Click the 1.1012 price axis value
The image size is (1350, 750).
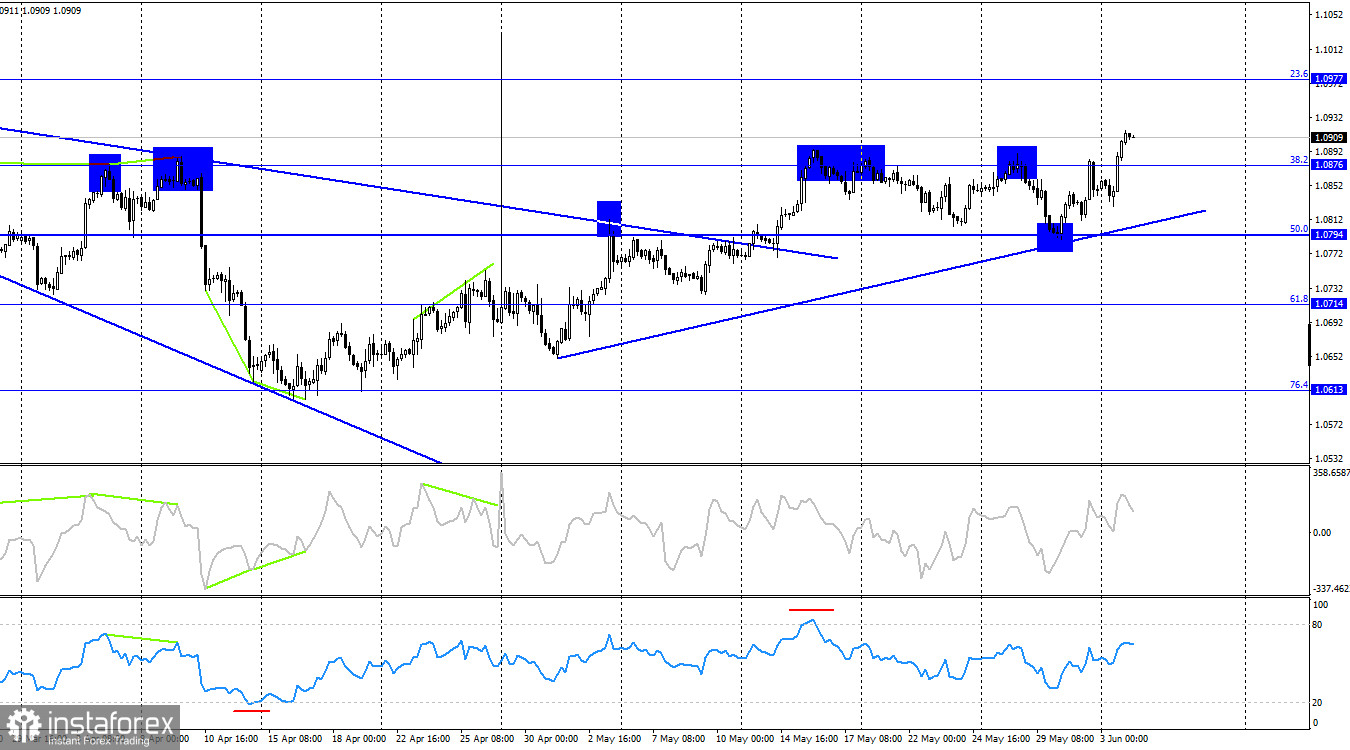pyautogui.click(x=1329, y=49)
